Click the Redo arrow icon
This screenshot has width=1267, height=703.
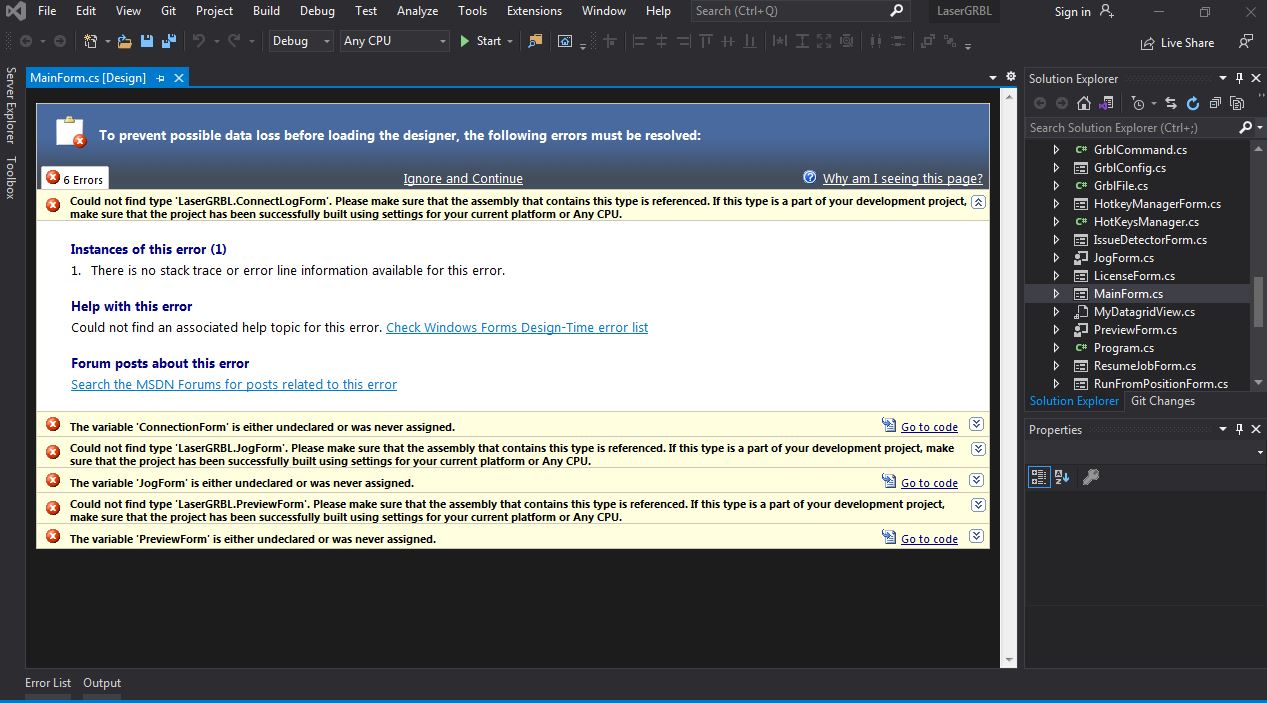234,41
